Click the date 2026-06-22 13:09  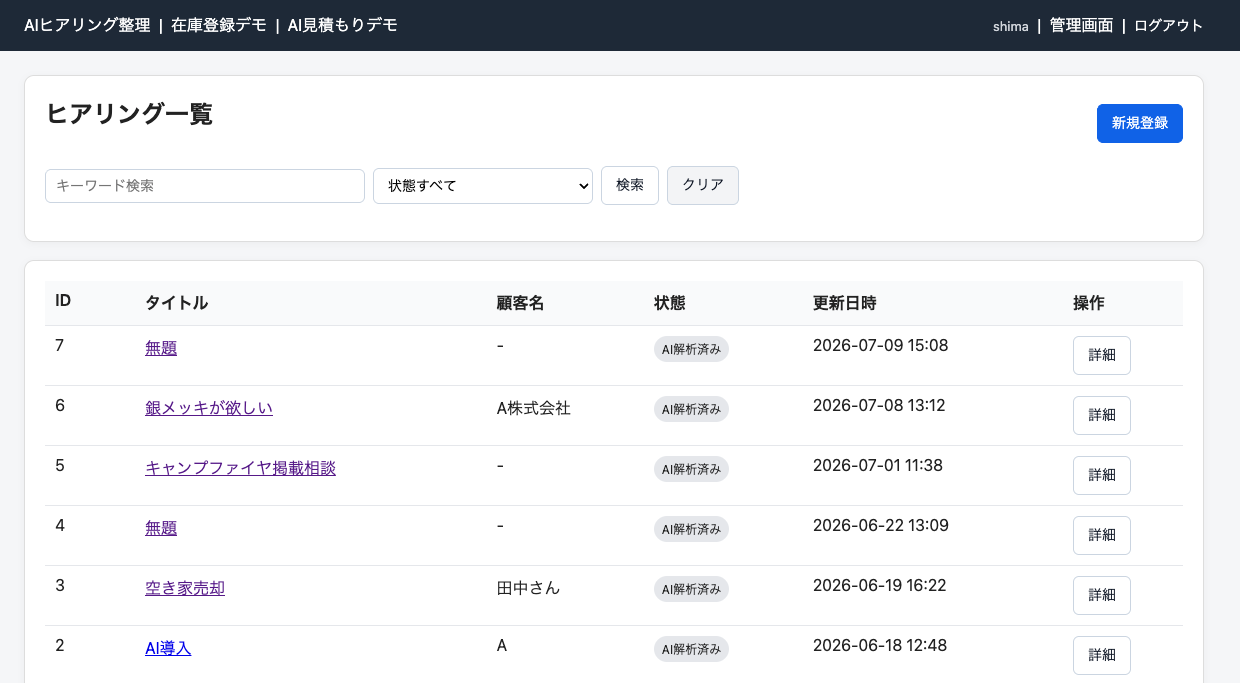pos(881,525)
